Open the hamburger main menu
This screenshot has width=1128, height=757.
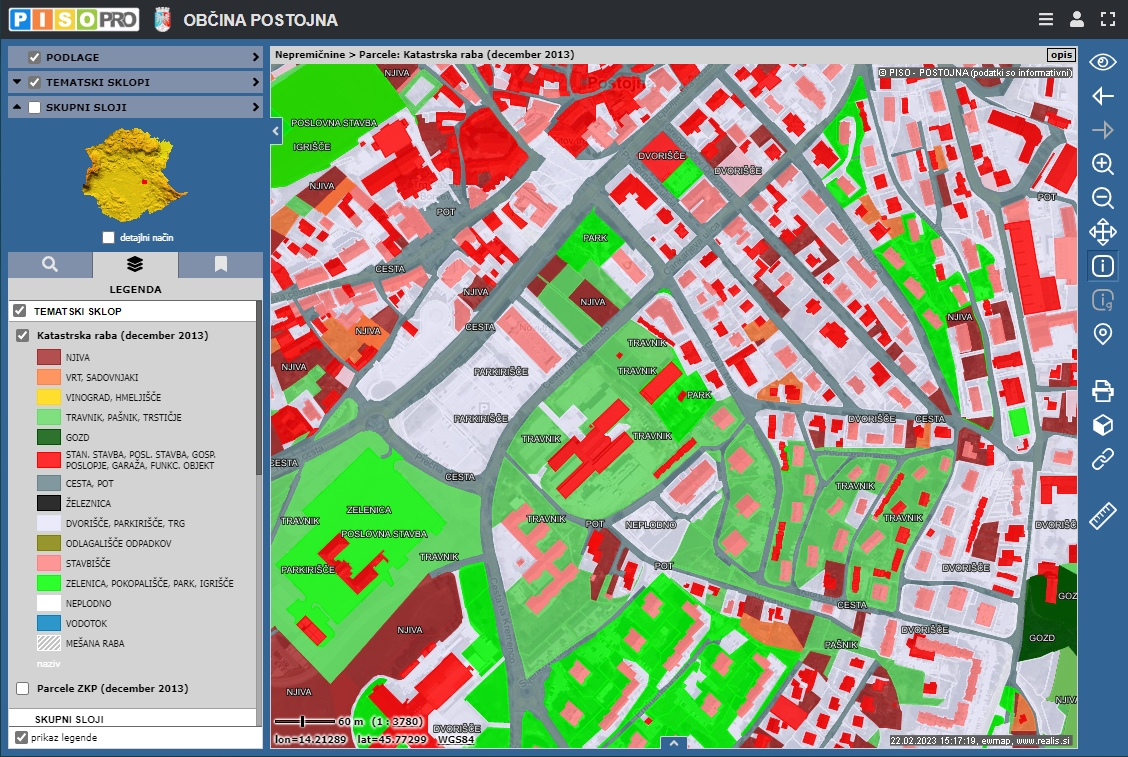coord(1046,19)
